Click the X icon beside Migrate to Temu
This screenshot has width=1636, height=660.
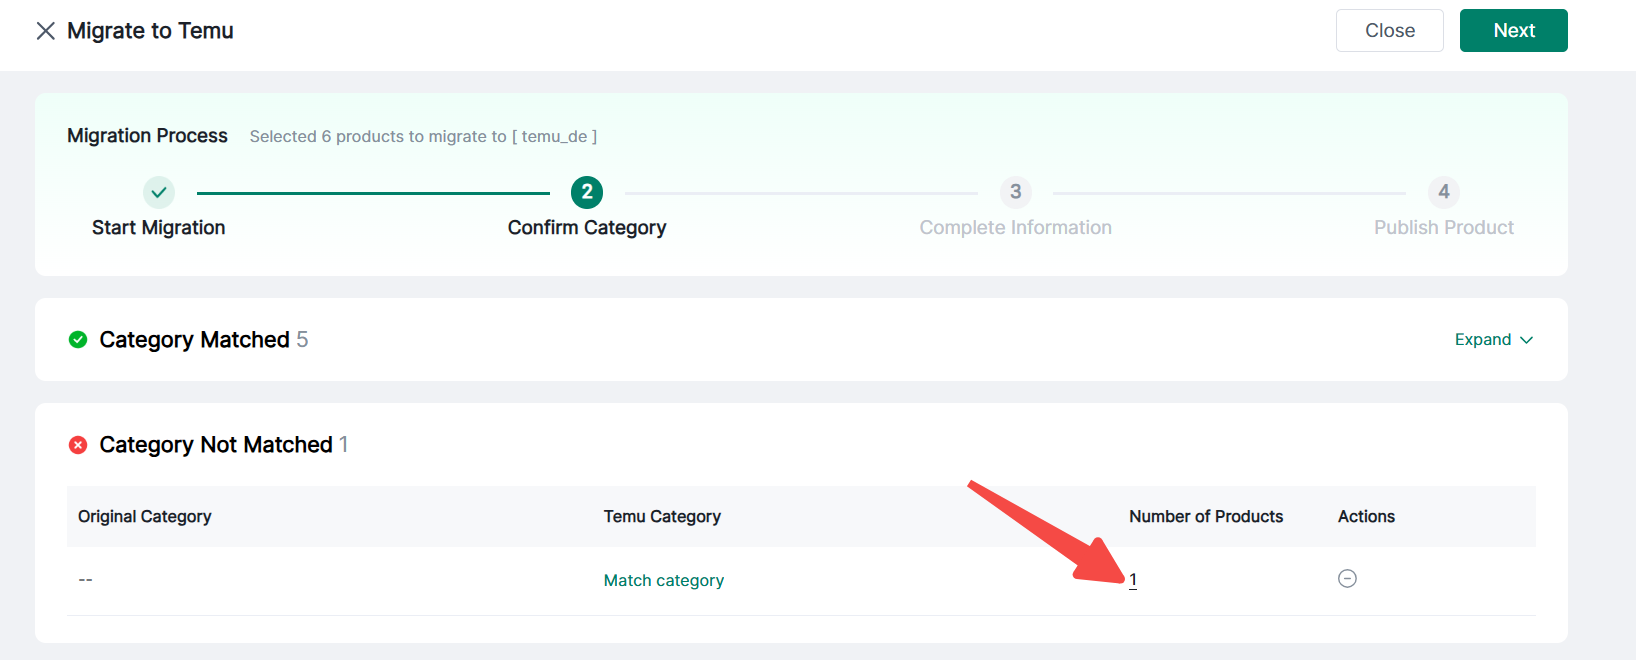[45, 31]
